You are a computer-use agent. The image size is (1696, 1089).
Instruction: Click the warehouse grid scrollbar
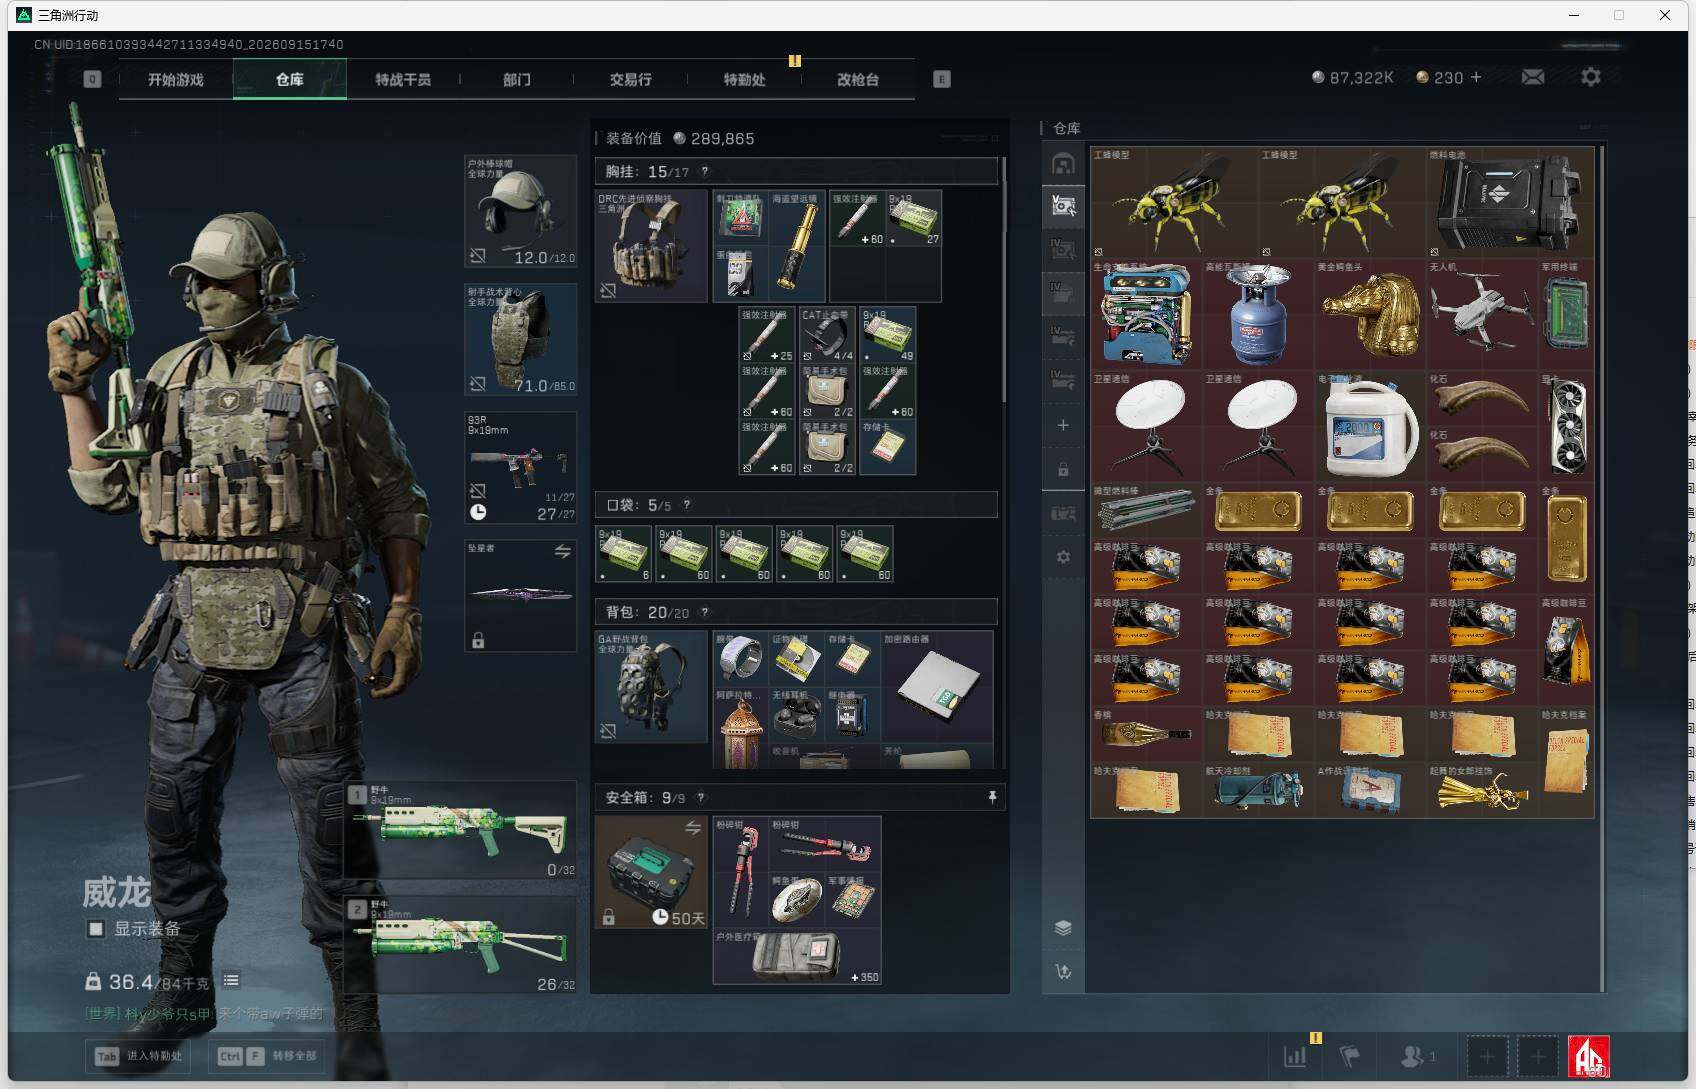pos(1603,567)
